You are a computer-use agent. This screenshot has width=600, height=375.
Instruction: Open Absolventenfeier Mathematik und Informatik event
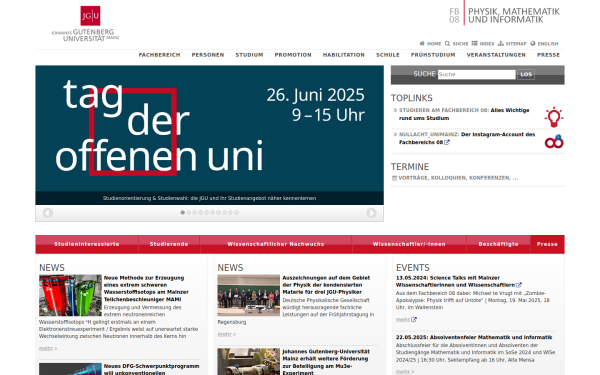click(474, 338)
